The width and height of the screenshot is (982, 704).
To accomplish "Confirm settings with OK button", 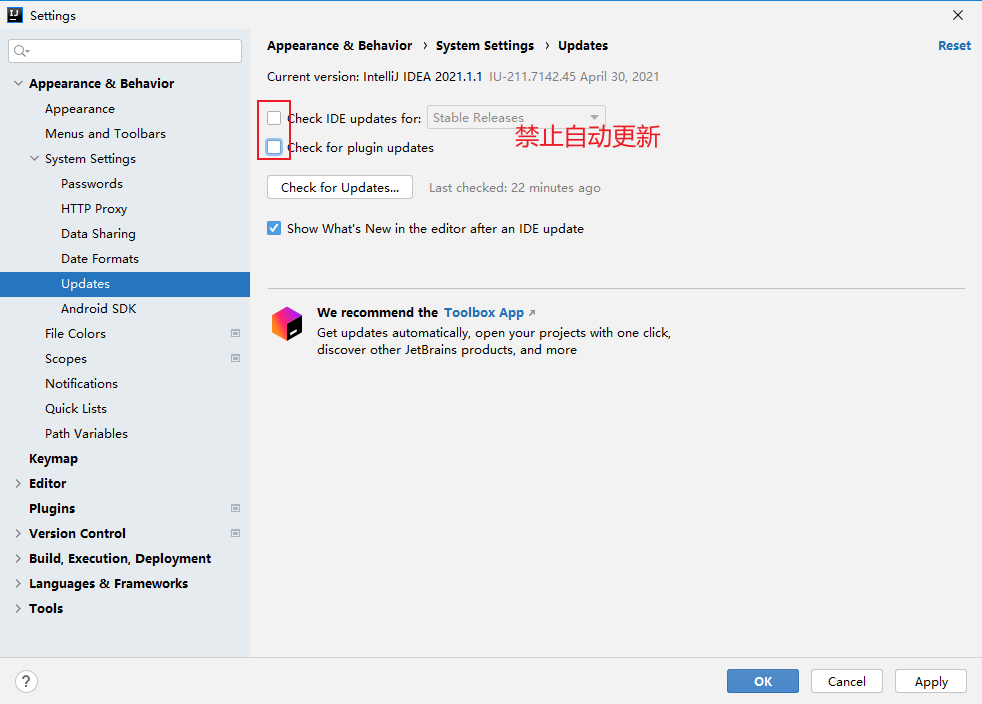I will tap(763, 681).
